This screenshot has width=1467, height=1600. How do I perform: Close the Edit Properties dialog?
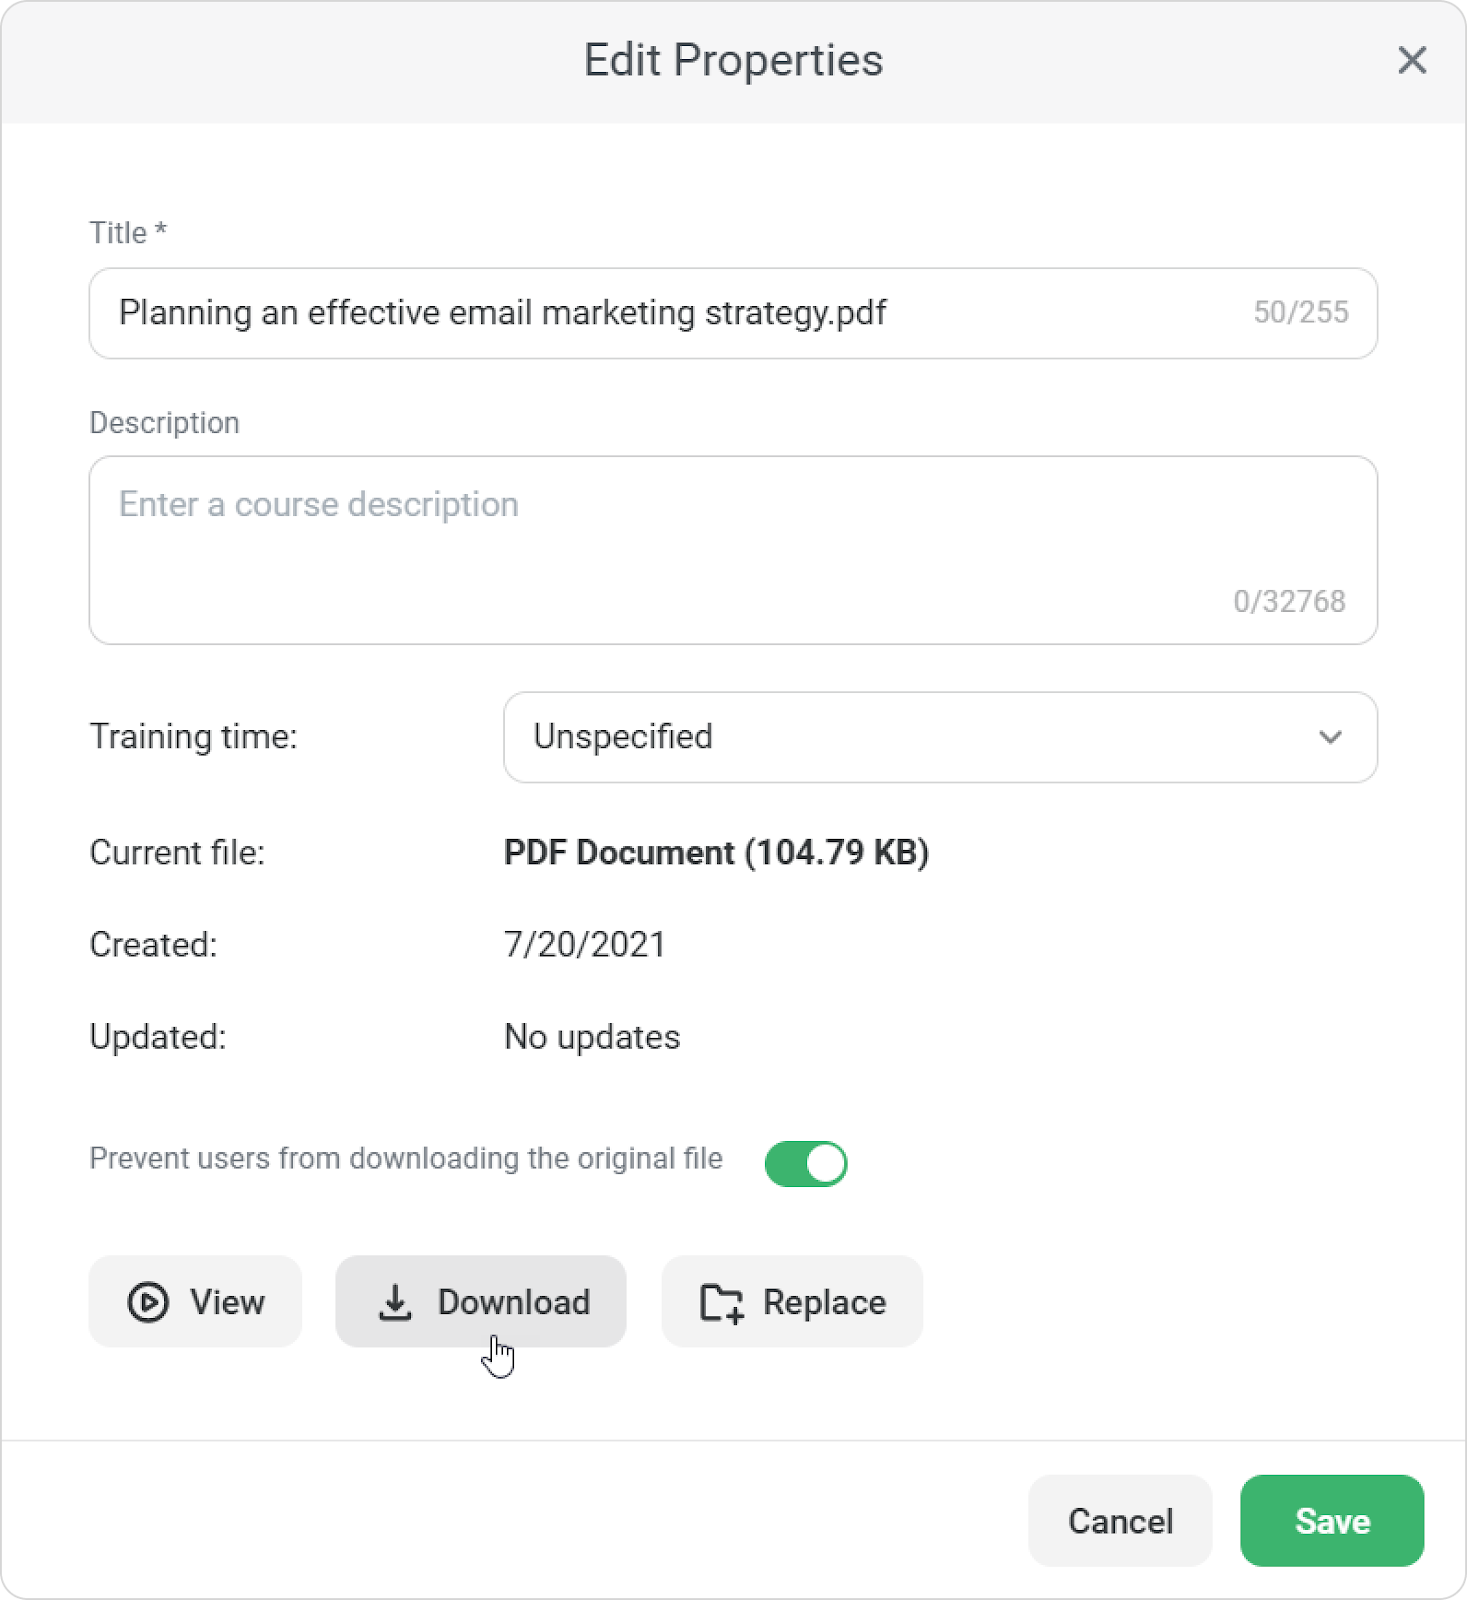tap(1411, 60)
